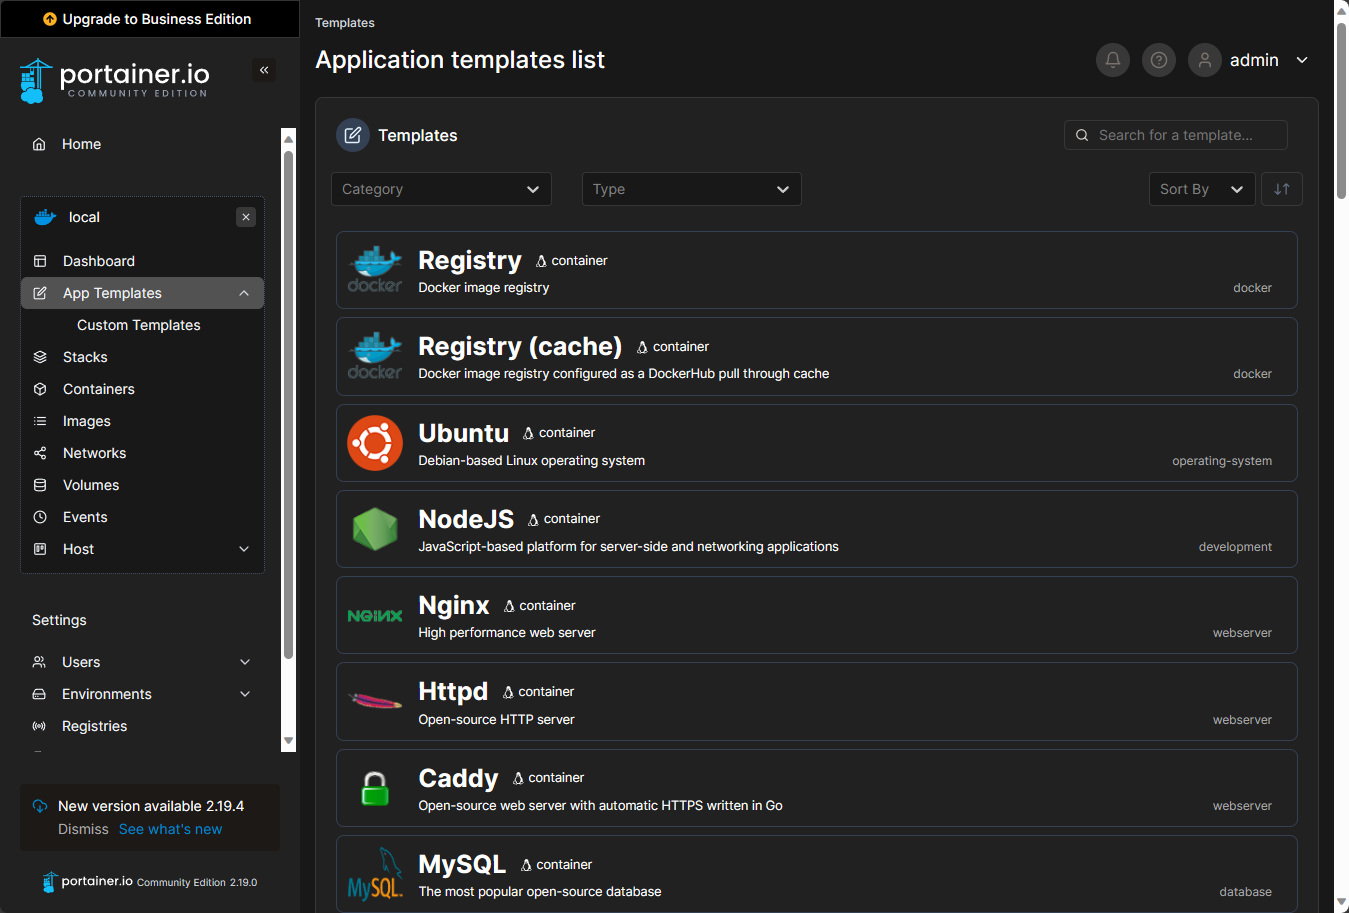This screenshot has height=913, width=1349.
Task: Click the Search for a template field
Action: pyautogui.click(x=1185, y=135)
